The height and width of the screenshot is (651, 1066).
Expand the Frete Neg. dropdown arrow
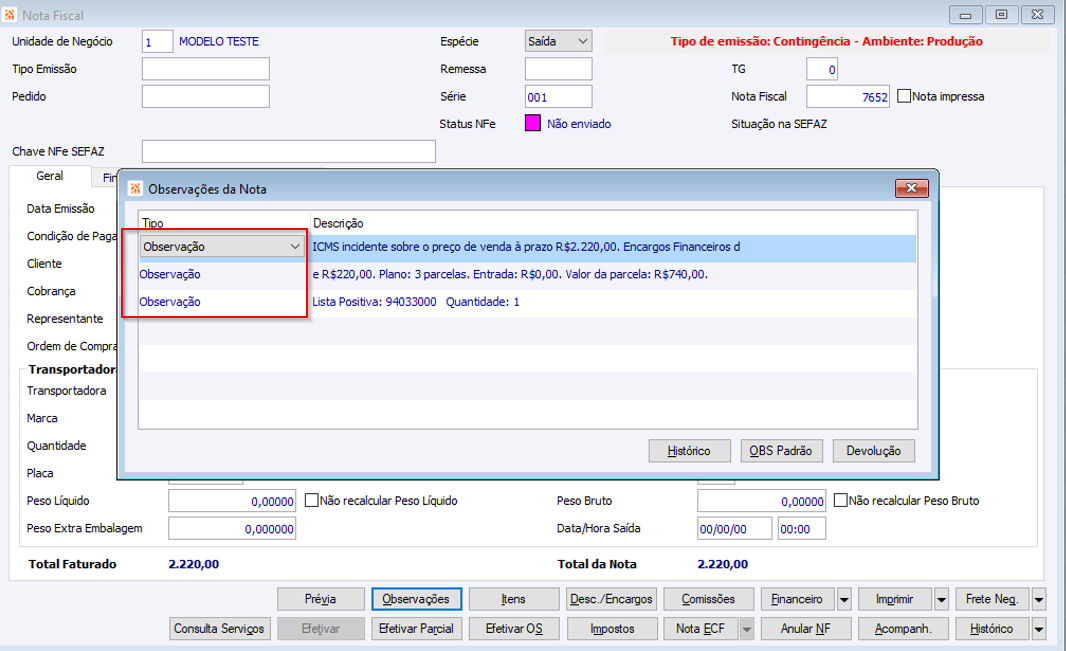pyautogui.click(x=1039, y=599)
